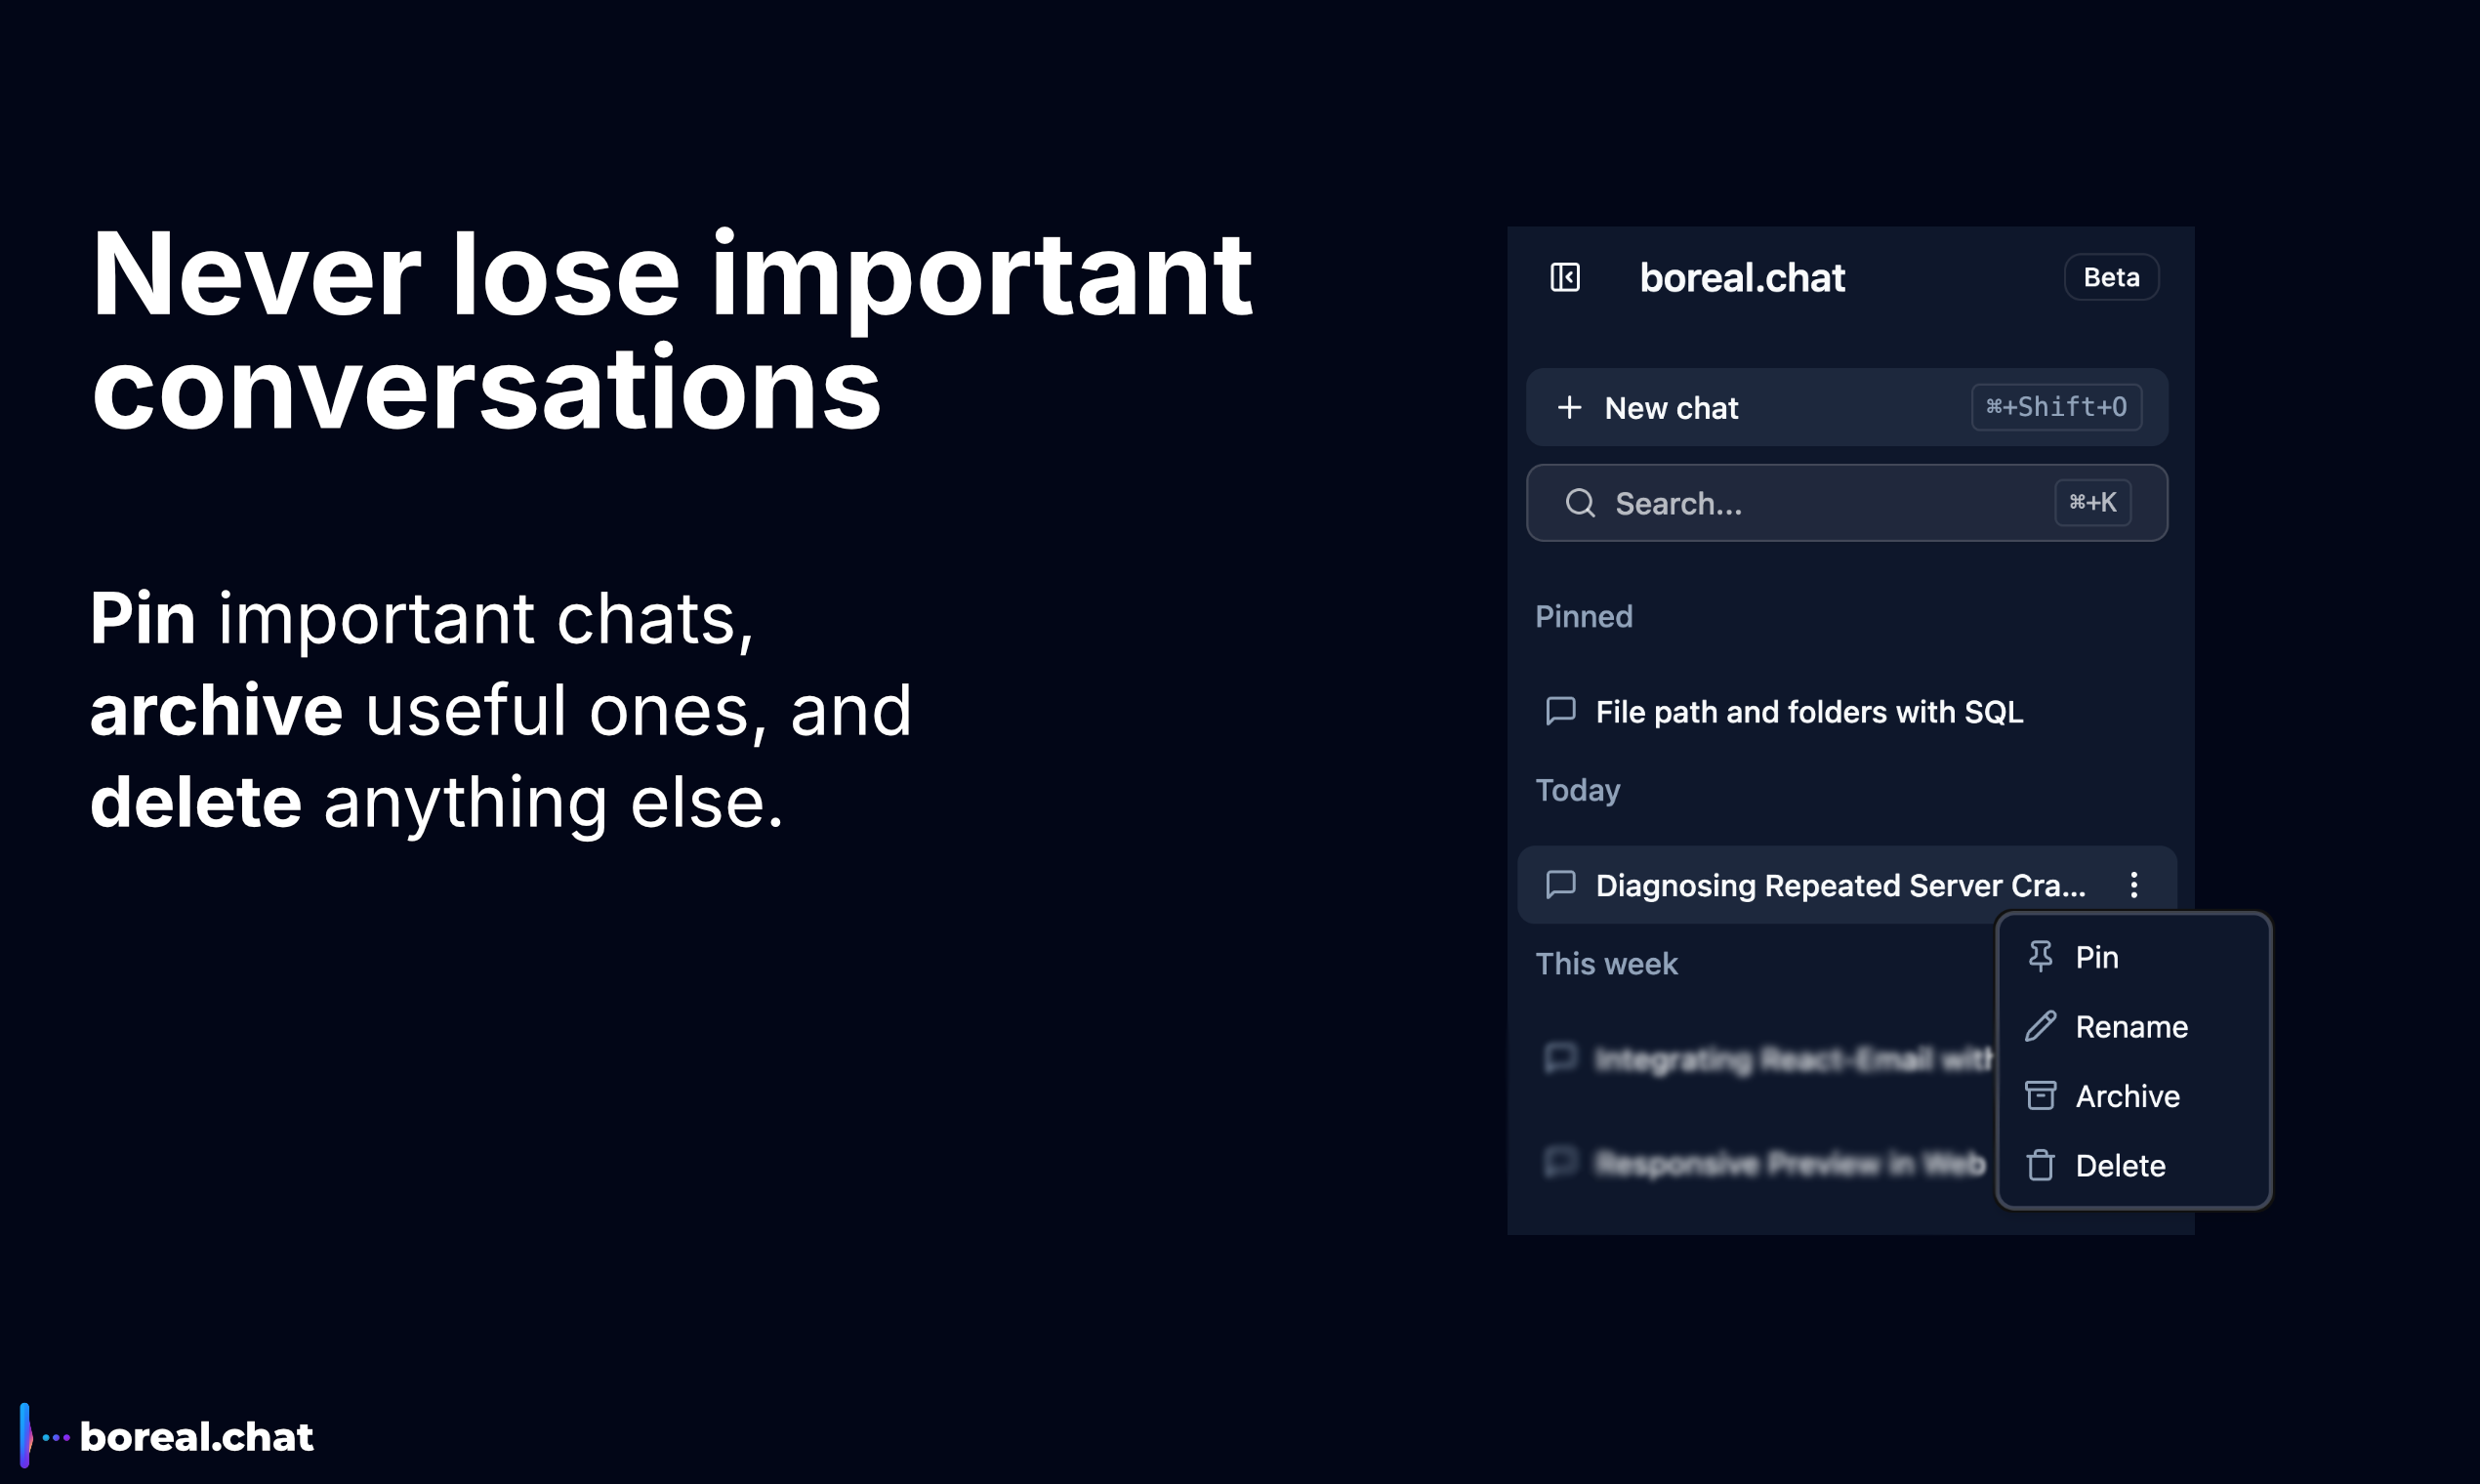Click the trash can delete icon

click(x=2040, y=1165)
